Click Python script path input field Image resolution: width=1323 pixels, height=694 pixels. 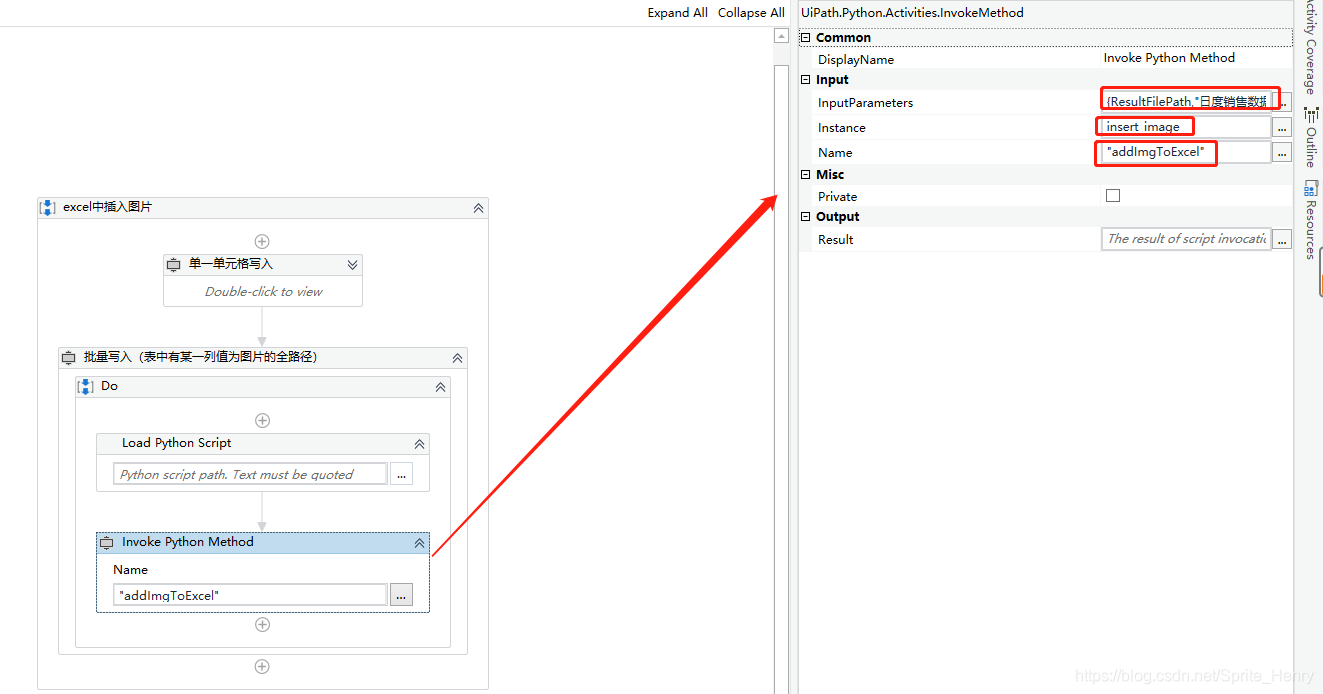coord(250,474)
